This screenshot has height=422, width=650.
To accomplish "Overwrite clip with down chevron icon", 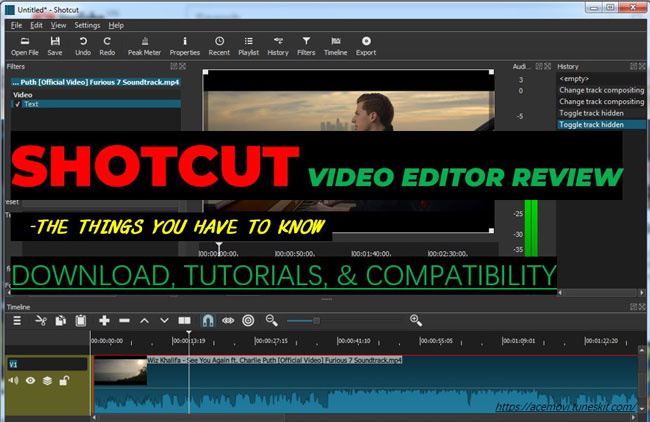I will click(164, 320).
